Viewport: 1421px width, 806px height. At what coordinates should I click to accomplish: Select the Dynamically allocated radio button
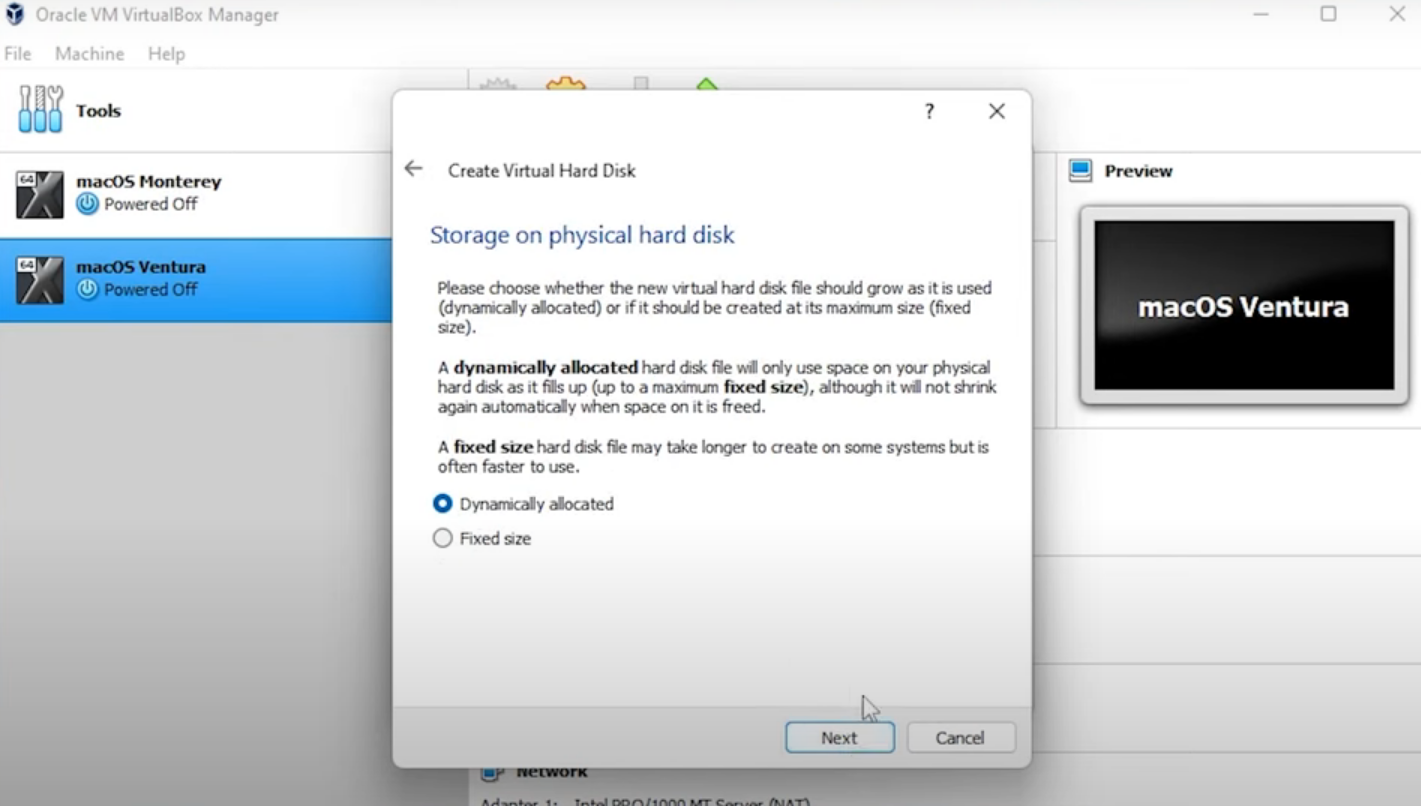pos(442,504)
